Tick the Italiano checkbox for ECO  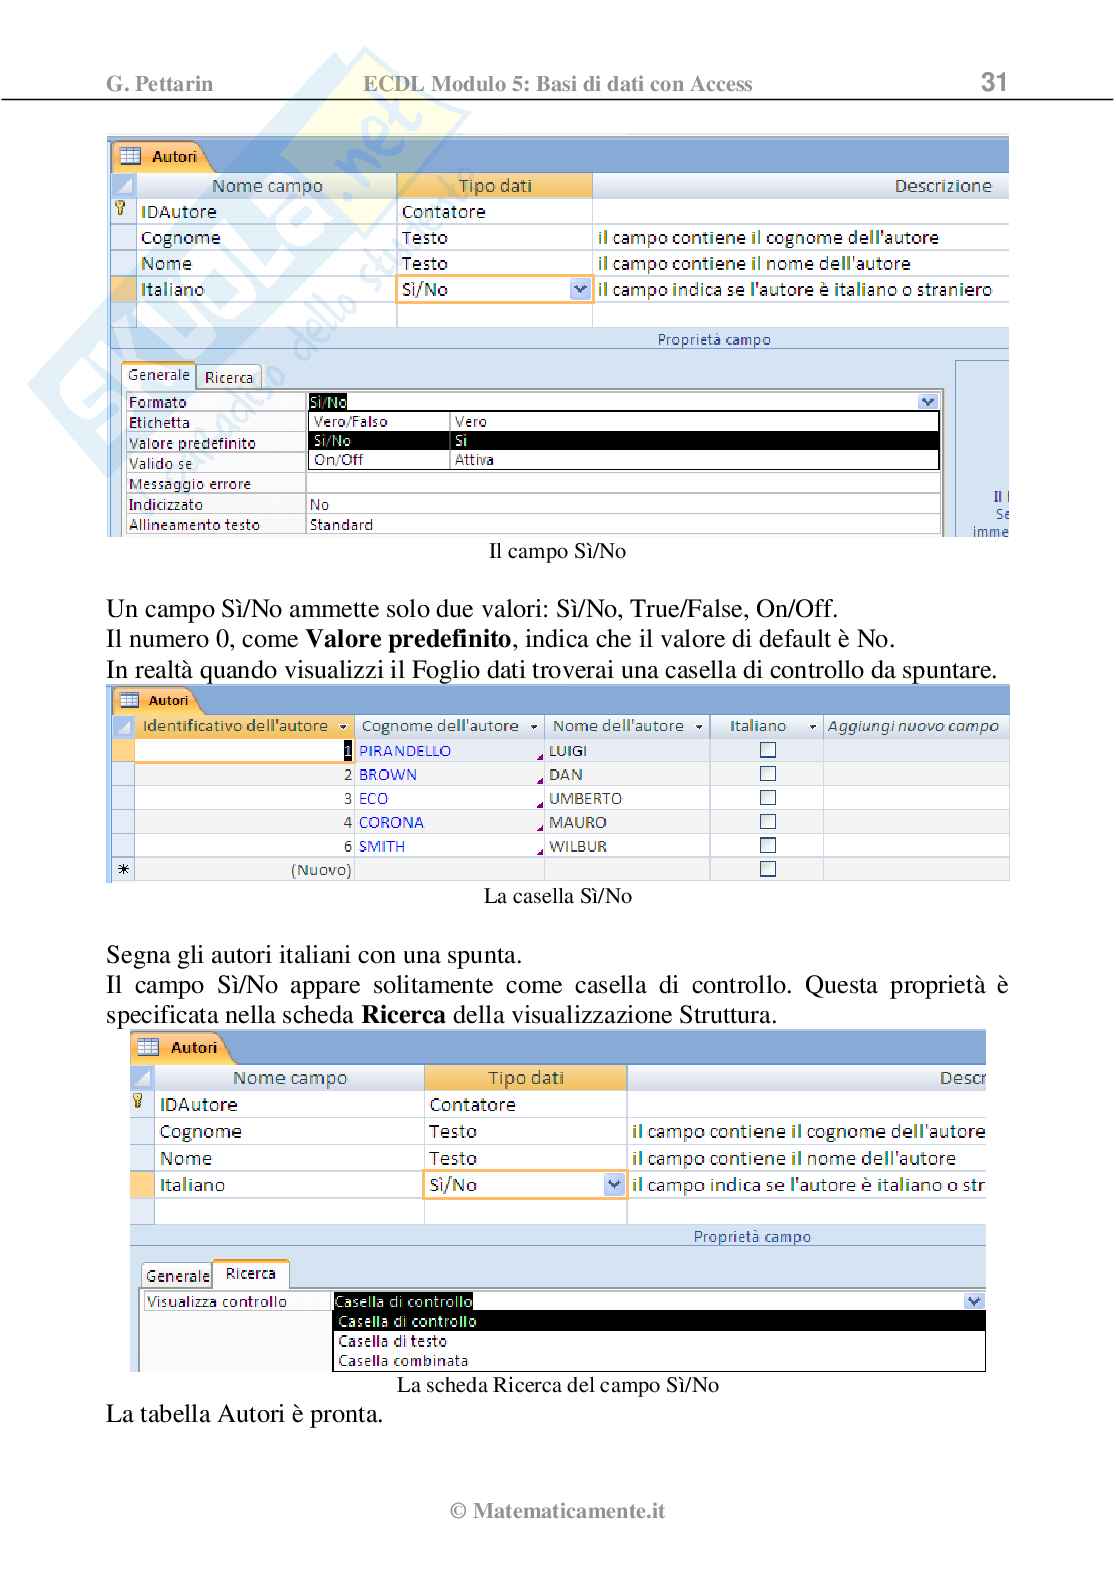[x=768, y=798]
